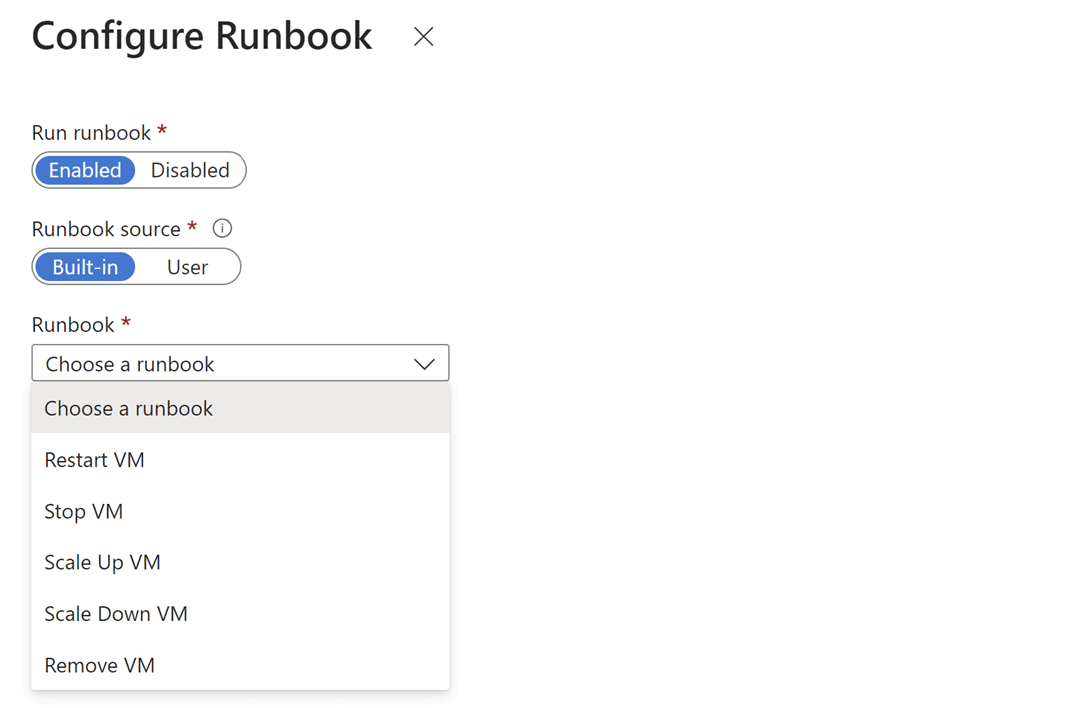1080x708 pixels.
Task: Click the Runbook source label
Action: 108,228
